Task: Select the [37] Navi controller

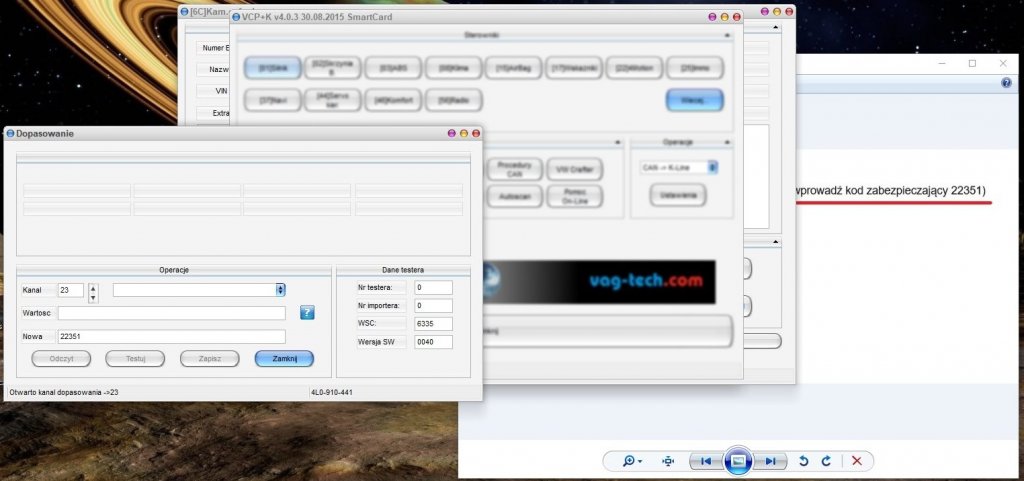Action: point(272,100)
